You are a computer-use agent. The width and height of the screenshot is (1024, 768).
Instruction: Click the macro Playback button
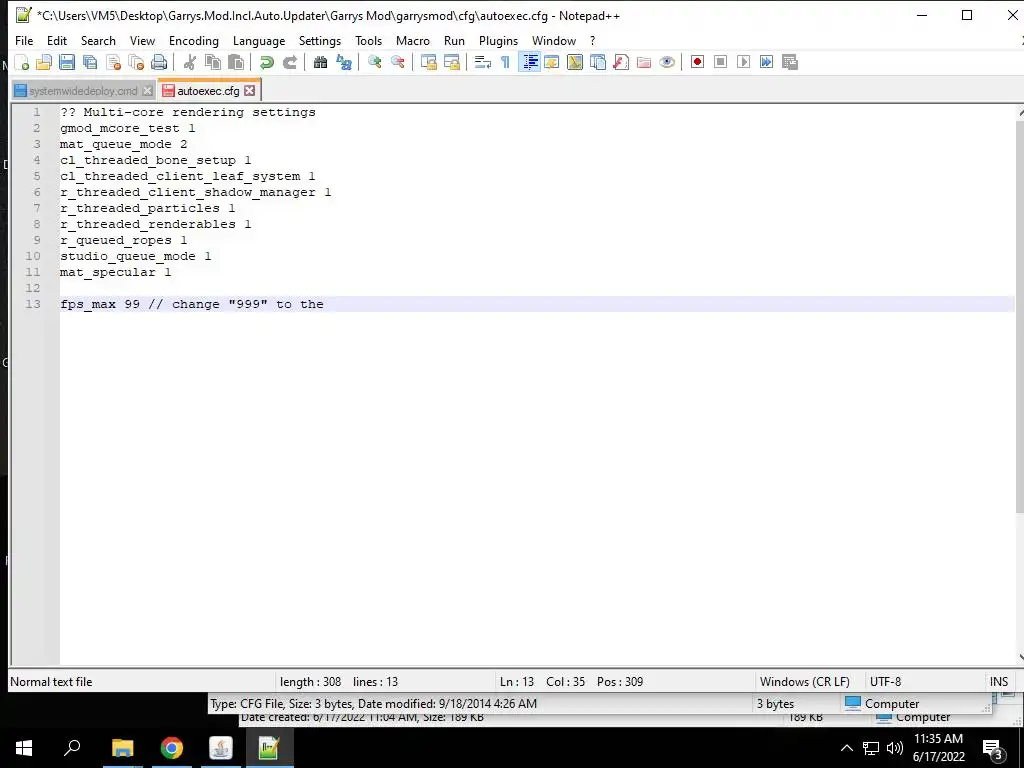(x=743, y=62)
